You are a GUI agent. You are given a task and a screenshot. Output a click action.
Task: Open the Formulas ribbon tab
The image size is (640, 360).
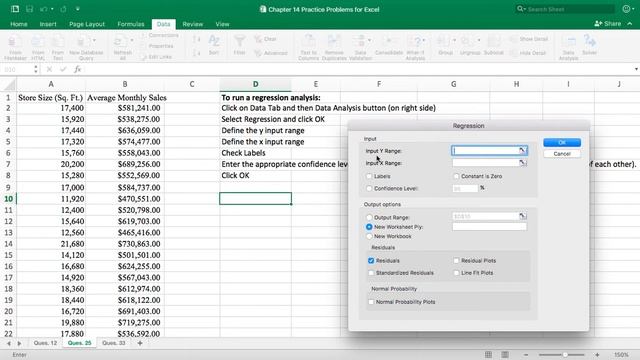coord(131,24)
